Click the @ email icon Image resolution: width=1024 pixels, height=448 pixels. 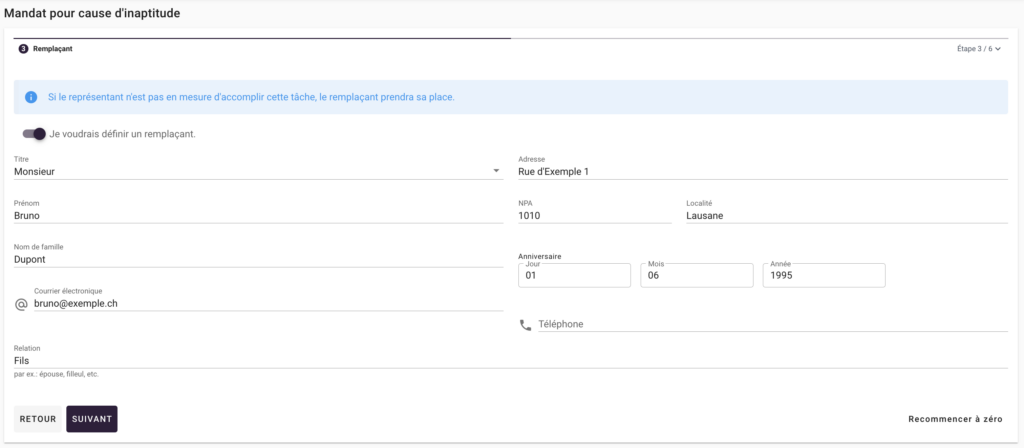(21, 303)
